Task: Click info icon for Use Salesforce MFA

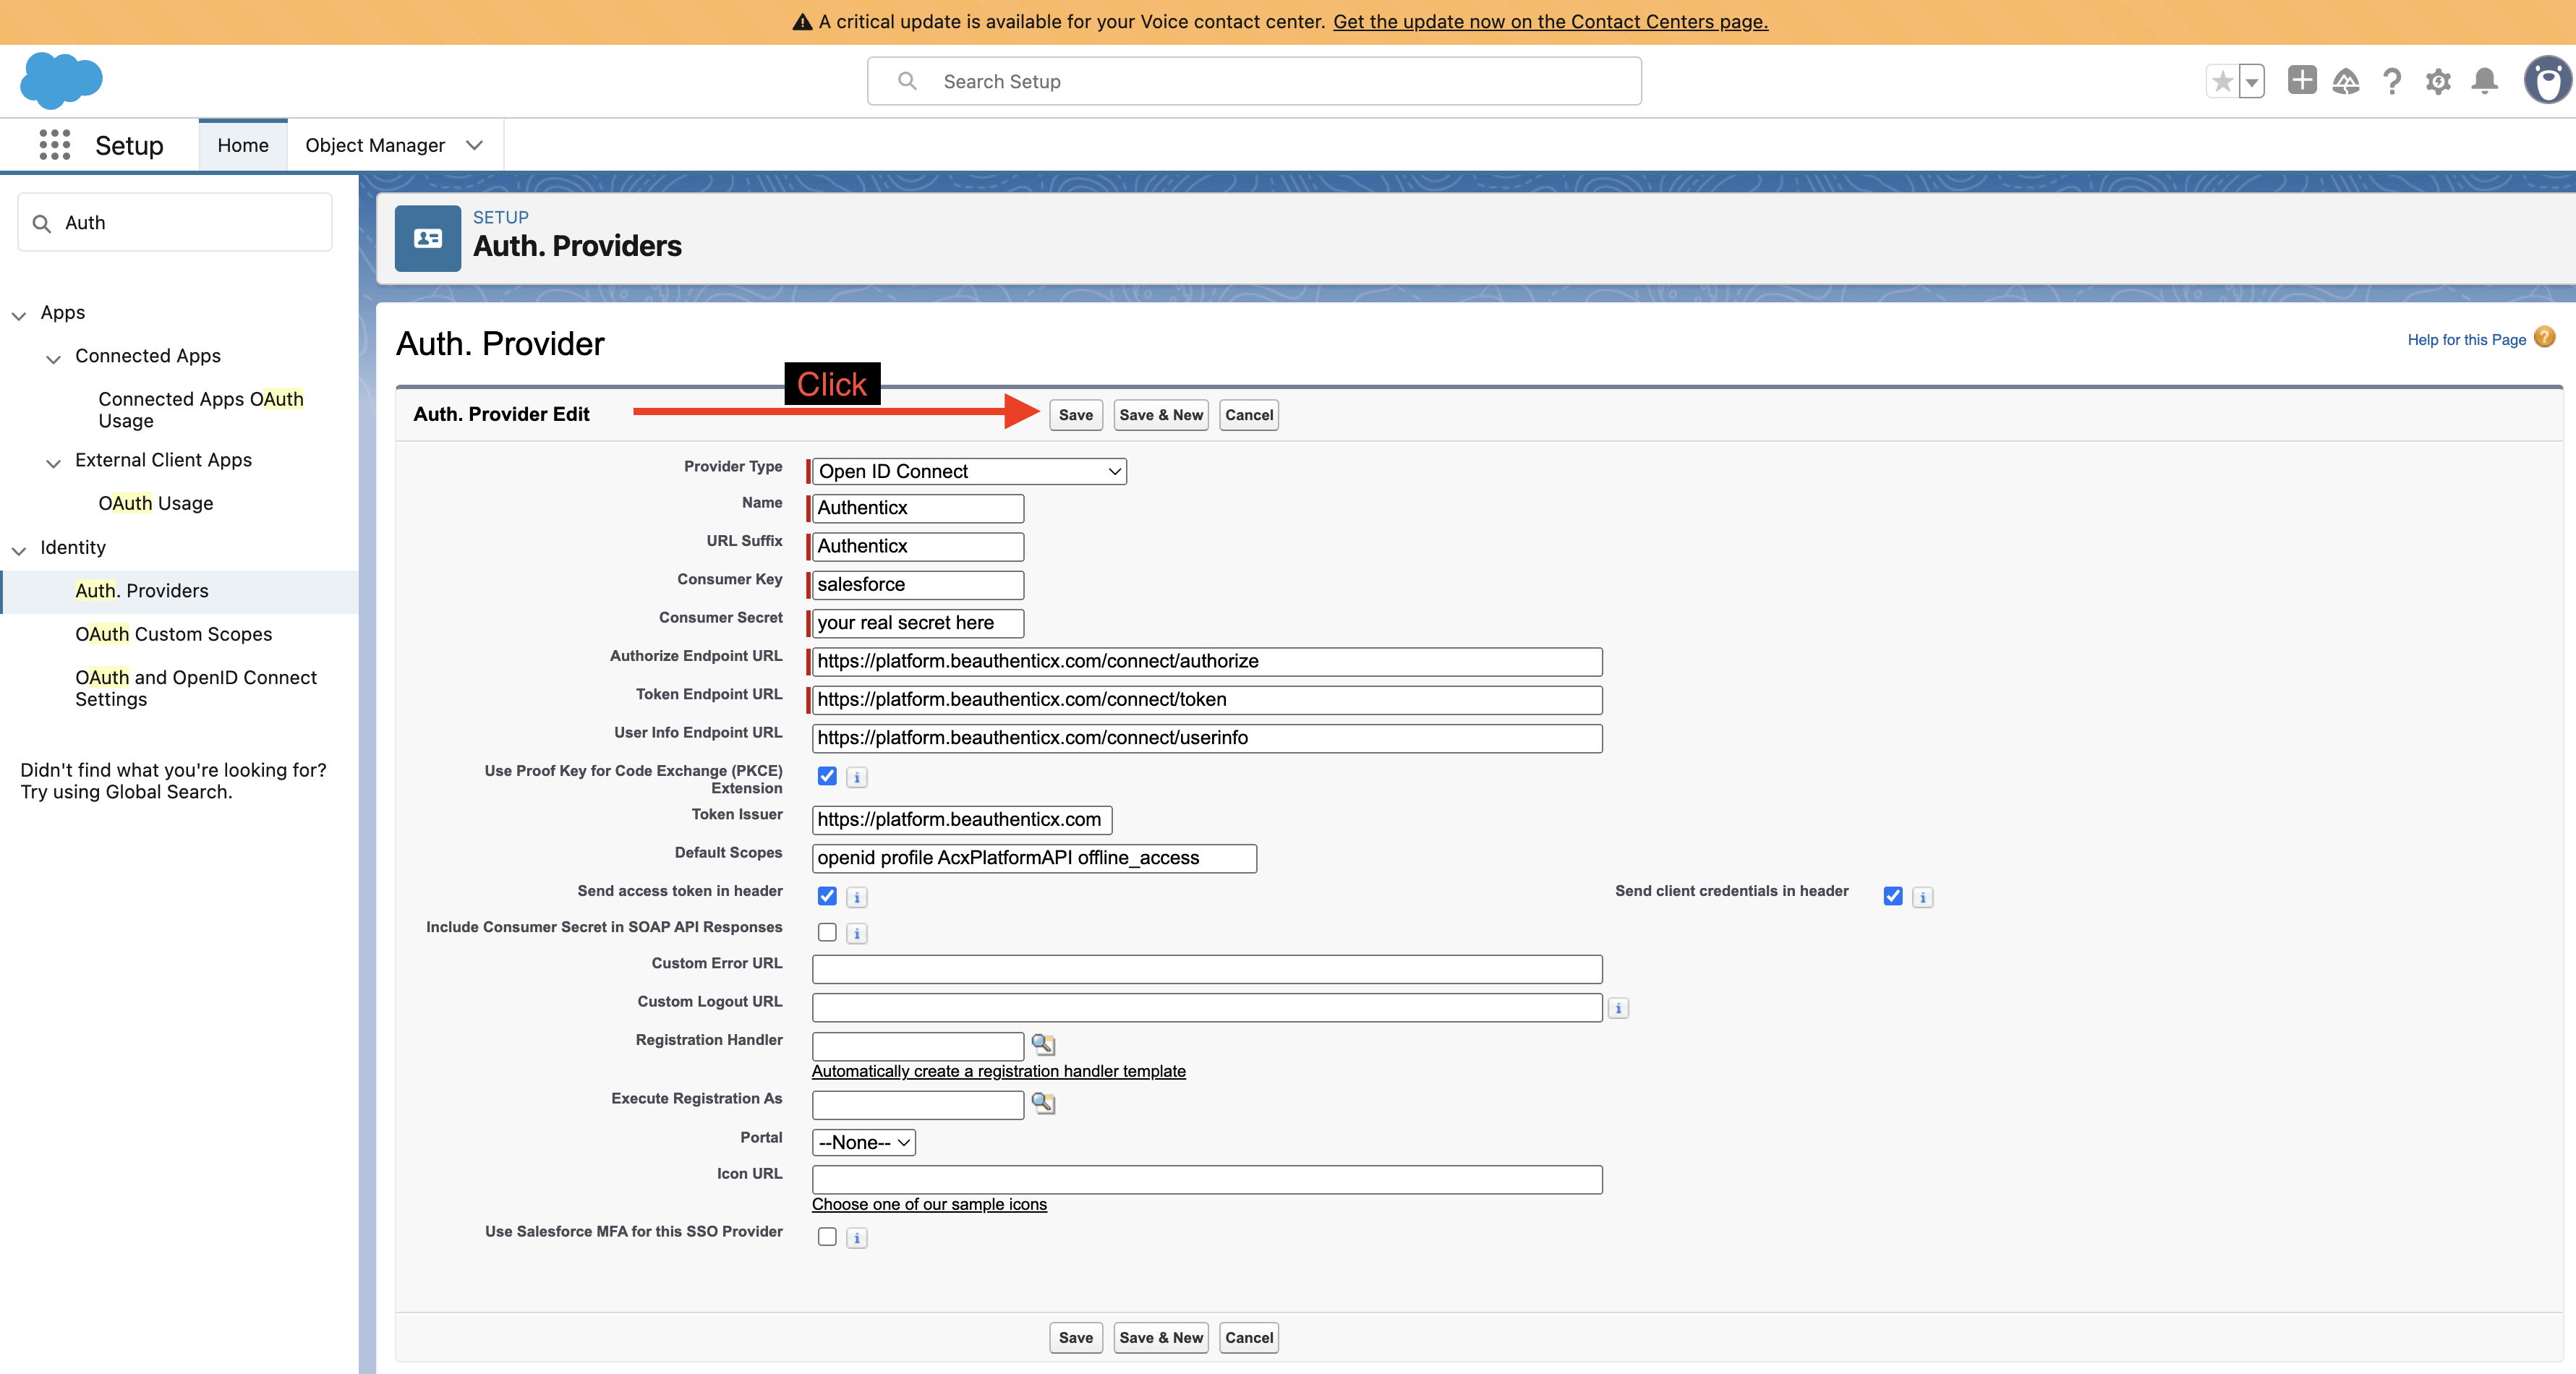Action: tap(857, 1238)
